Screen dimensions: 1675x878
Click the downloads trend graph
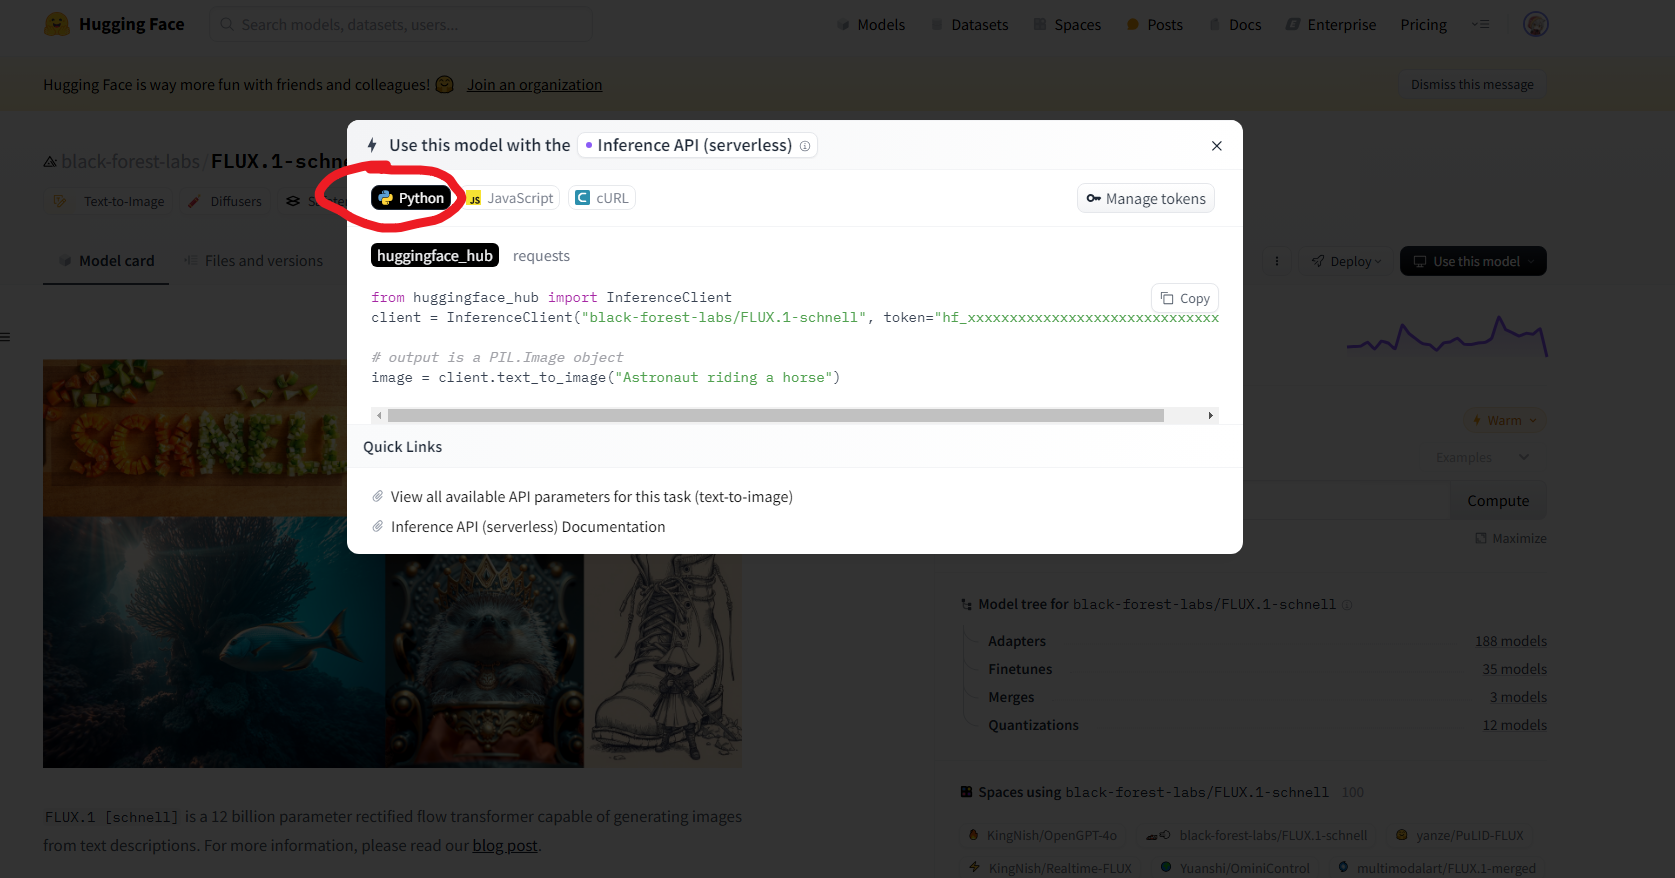click(x=1447, y=336)
